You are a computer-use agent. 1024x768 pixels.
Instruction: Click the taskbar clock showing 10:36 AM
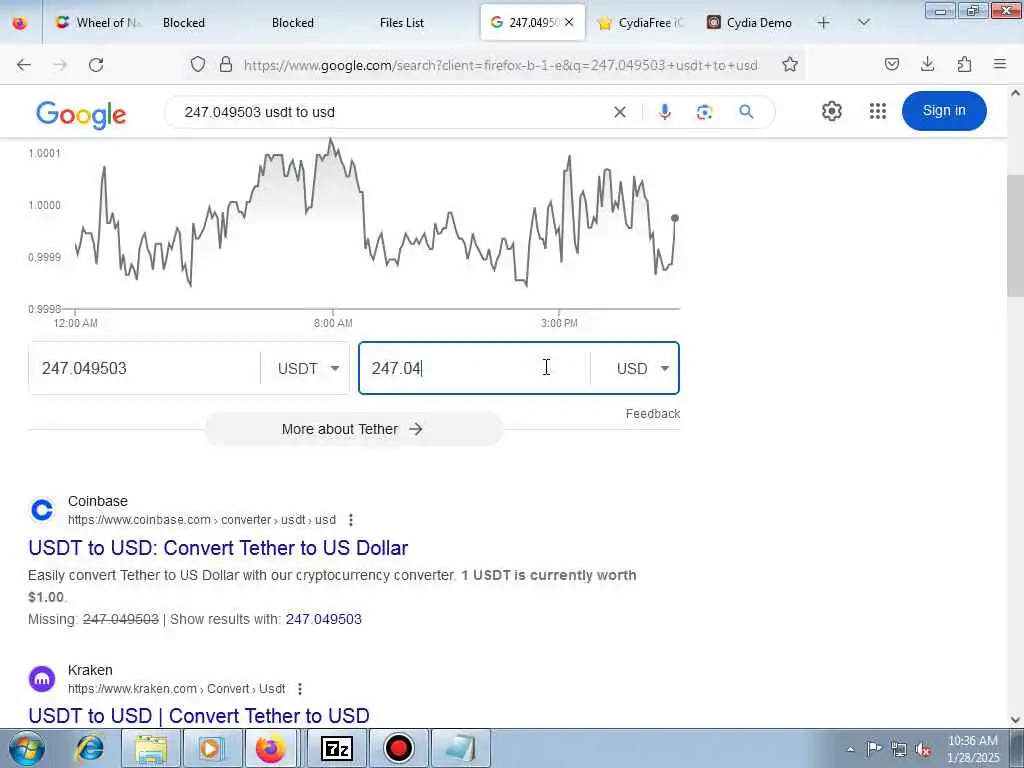tap(972, 749)
